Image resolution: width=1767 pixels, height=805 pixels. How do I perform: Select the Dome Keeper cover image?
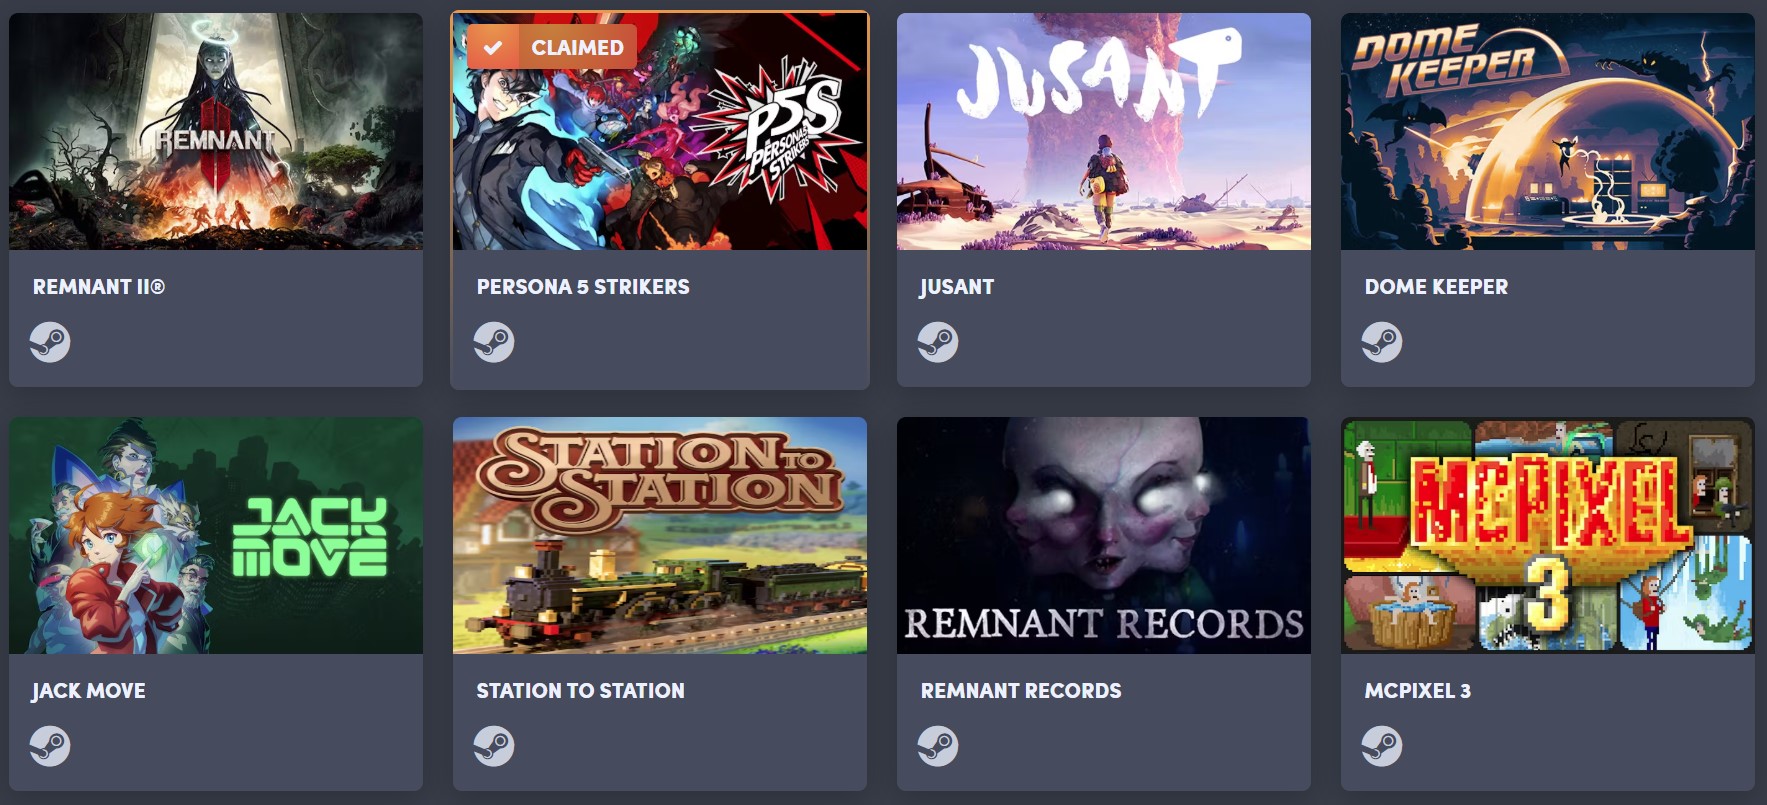tap(1548, 131)
